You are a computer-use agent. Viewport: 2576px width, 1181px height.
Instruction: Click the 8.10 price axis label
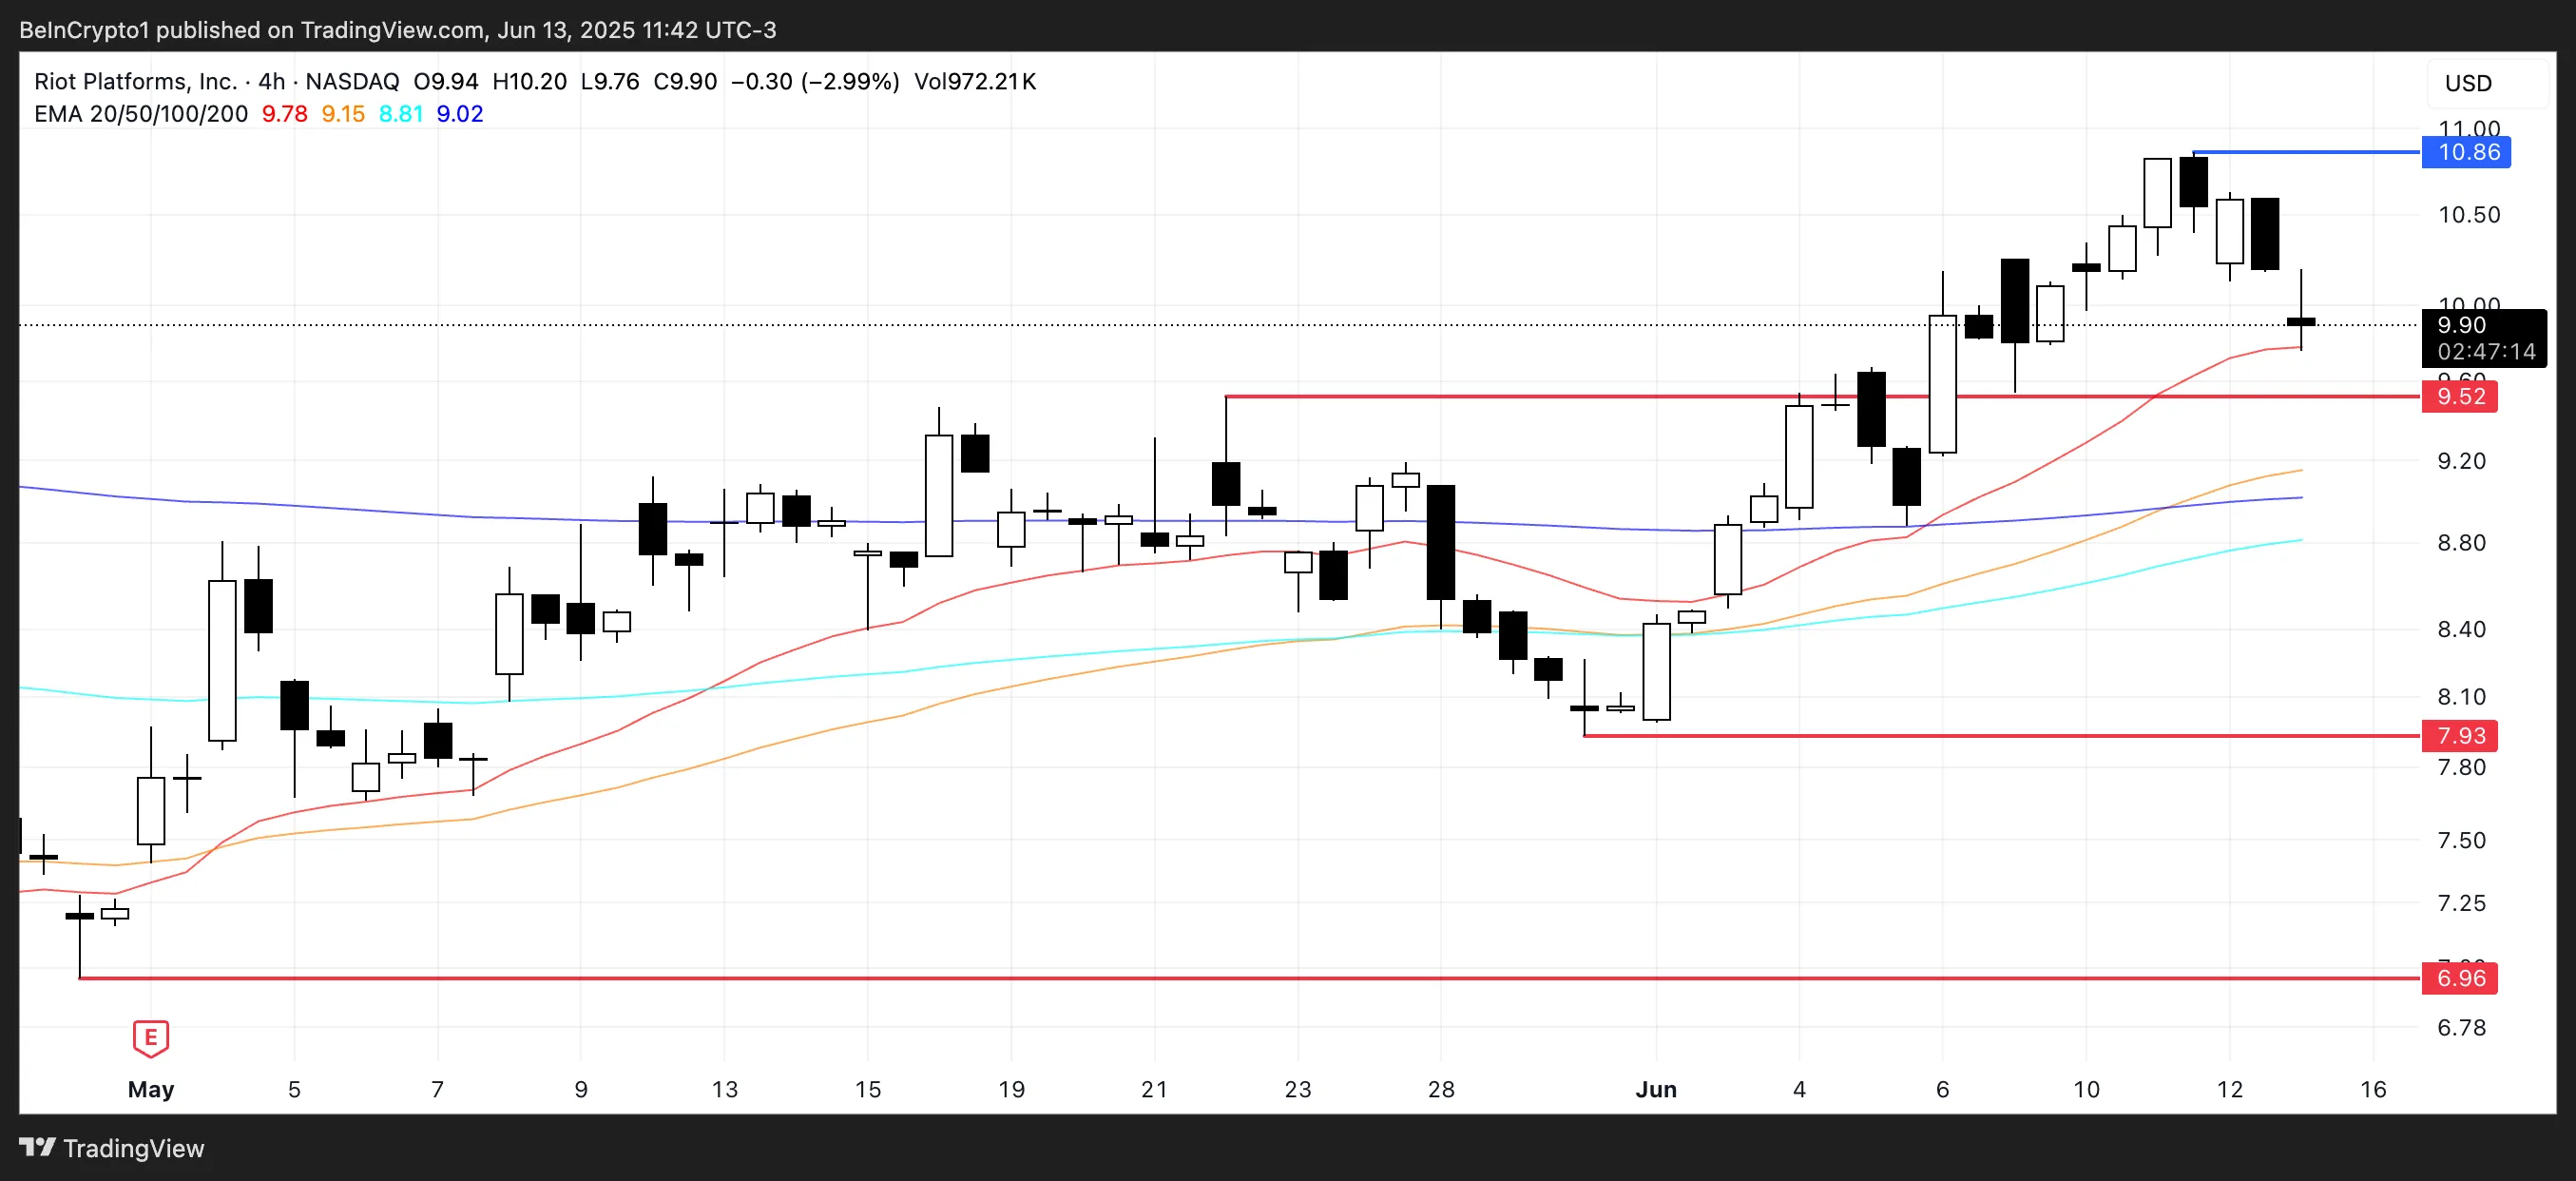coord(2462,696)
